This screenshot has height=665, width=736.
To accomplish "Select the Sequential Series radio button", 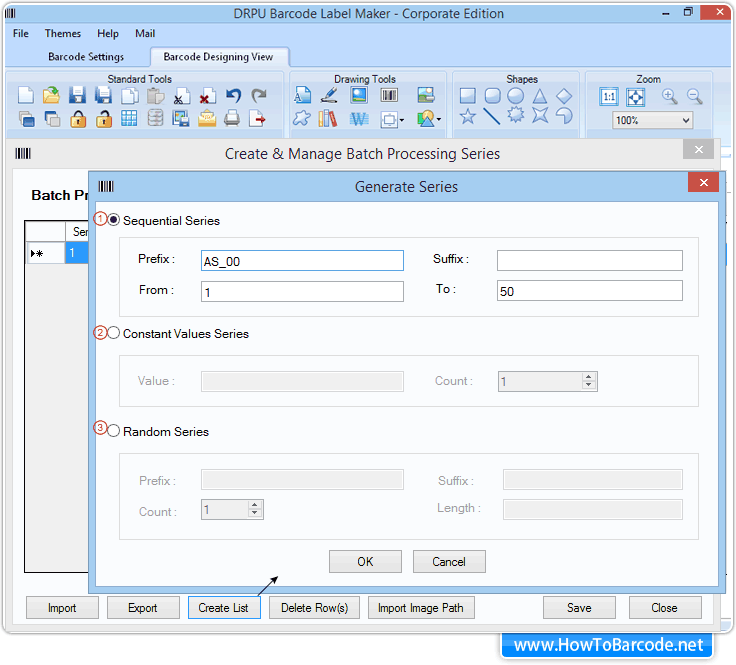I will pyautogui.click(x=114, y=220).
